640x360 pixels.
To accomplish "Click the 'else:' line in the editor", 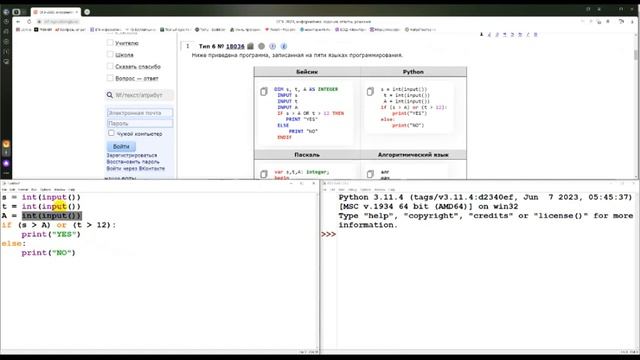I will pos(13,244).
